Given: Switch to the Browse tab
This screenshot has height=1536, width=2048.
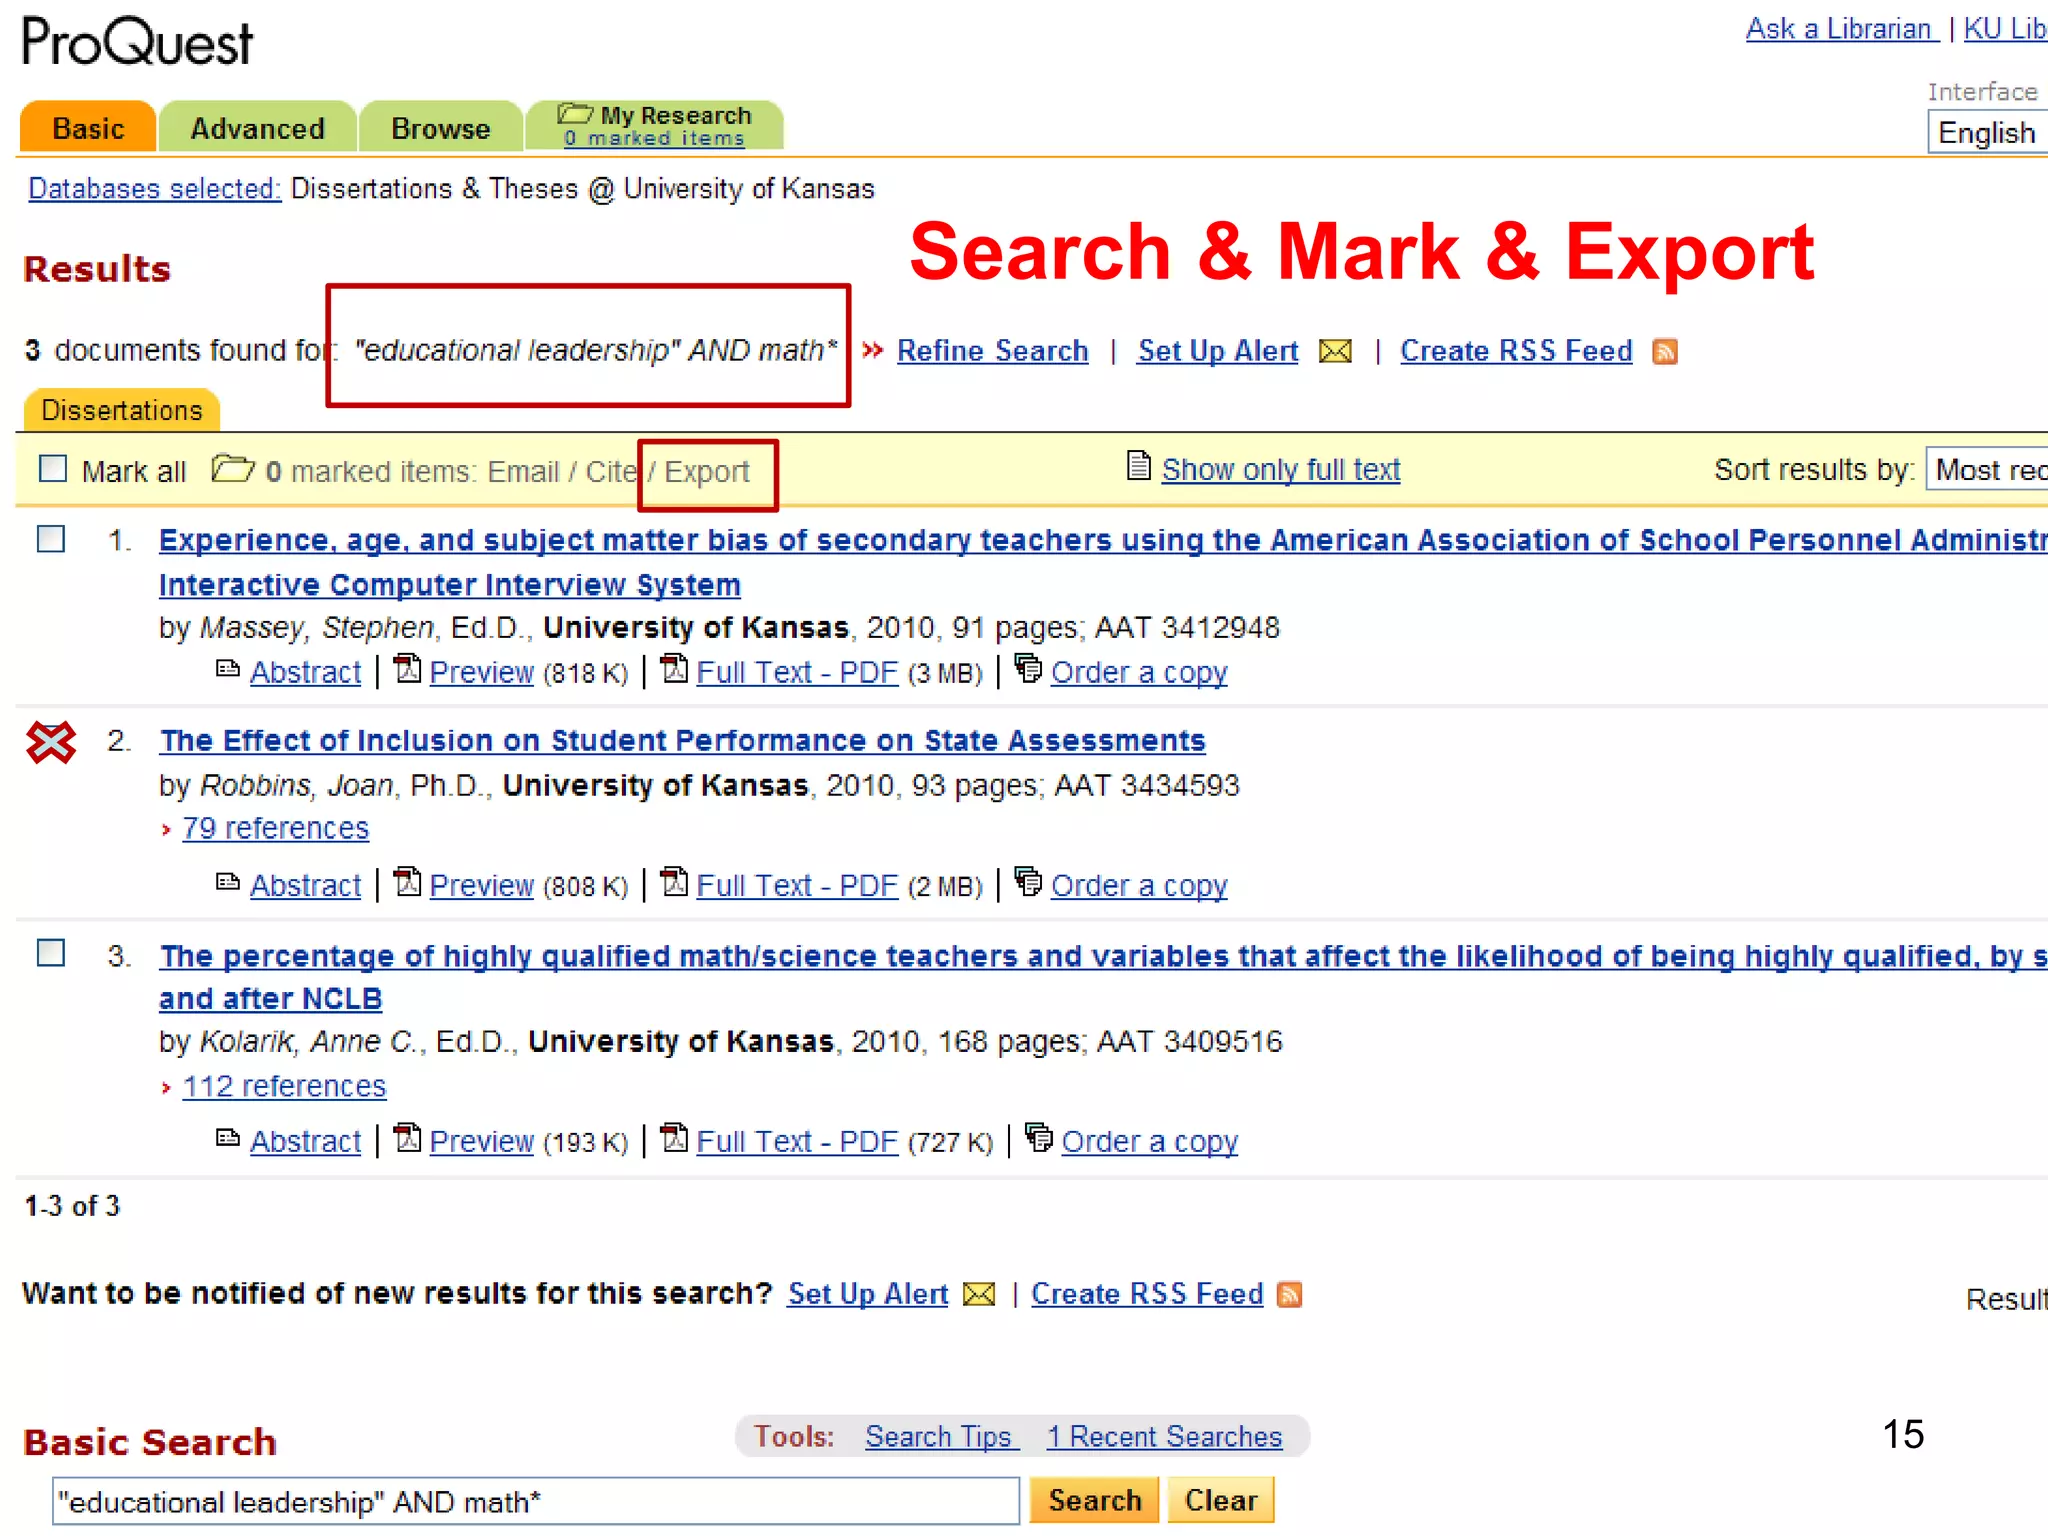Looking at the screenshot, I should point(440,128).
